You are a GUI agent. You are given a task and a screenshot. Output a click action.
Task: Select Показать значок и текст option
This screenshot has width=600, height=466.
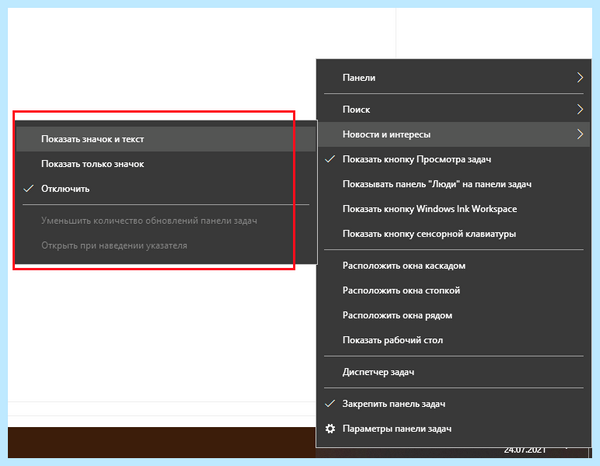click(166, 139)
